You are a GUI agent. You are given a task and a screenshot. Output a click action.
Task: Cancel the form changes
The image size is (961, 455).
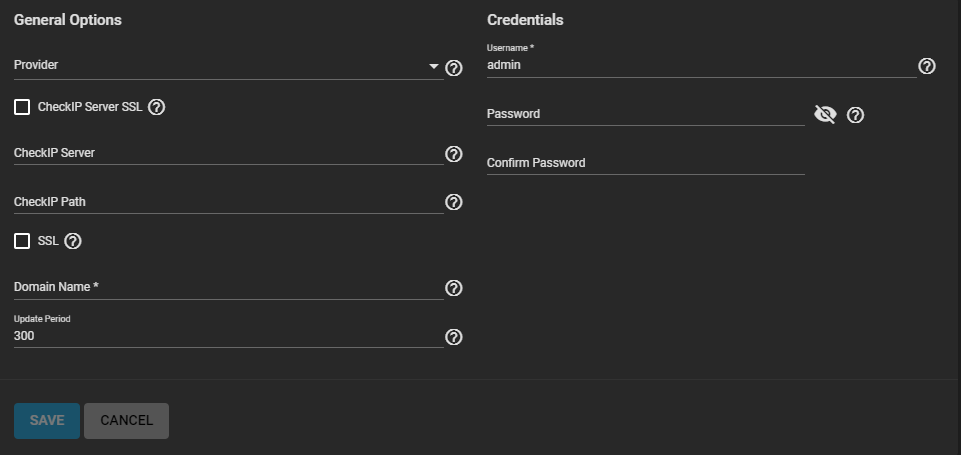(126, 421)
